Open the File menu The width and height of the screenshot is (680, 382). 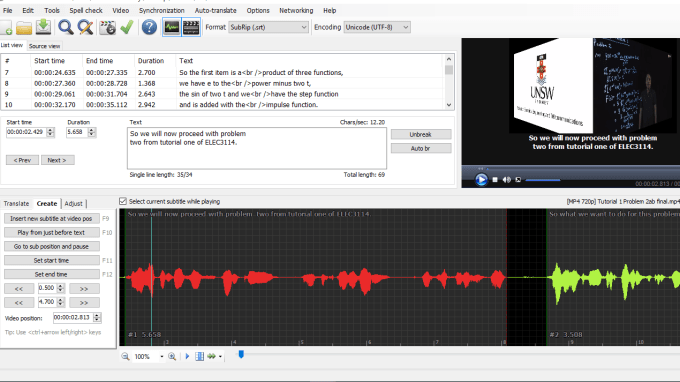tap(8, 10)
